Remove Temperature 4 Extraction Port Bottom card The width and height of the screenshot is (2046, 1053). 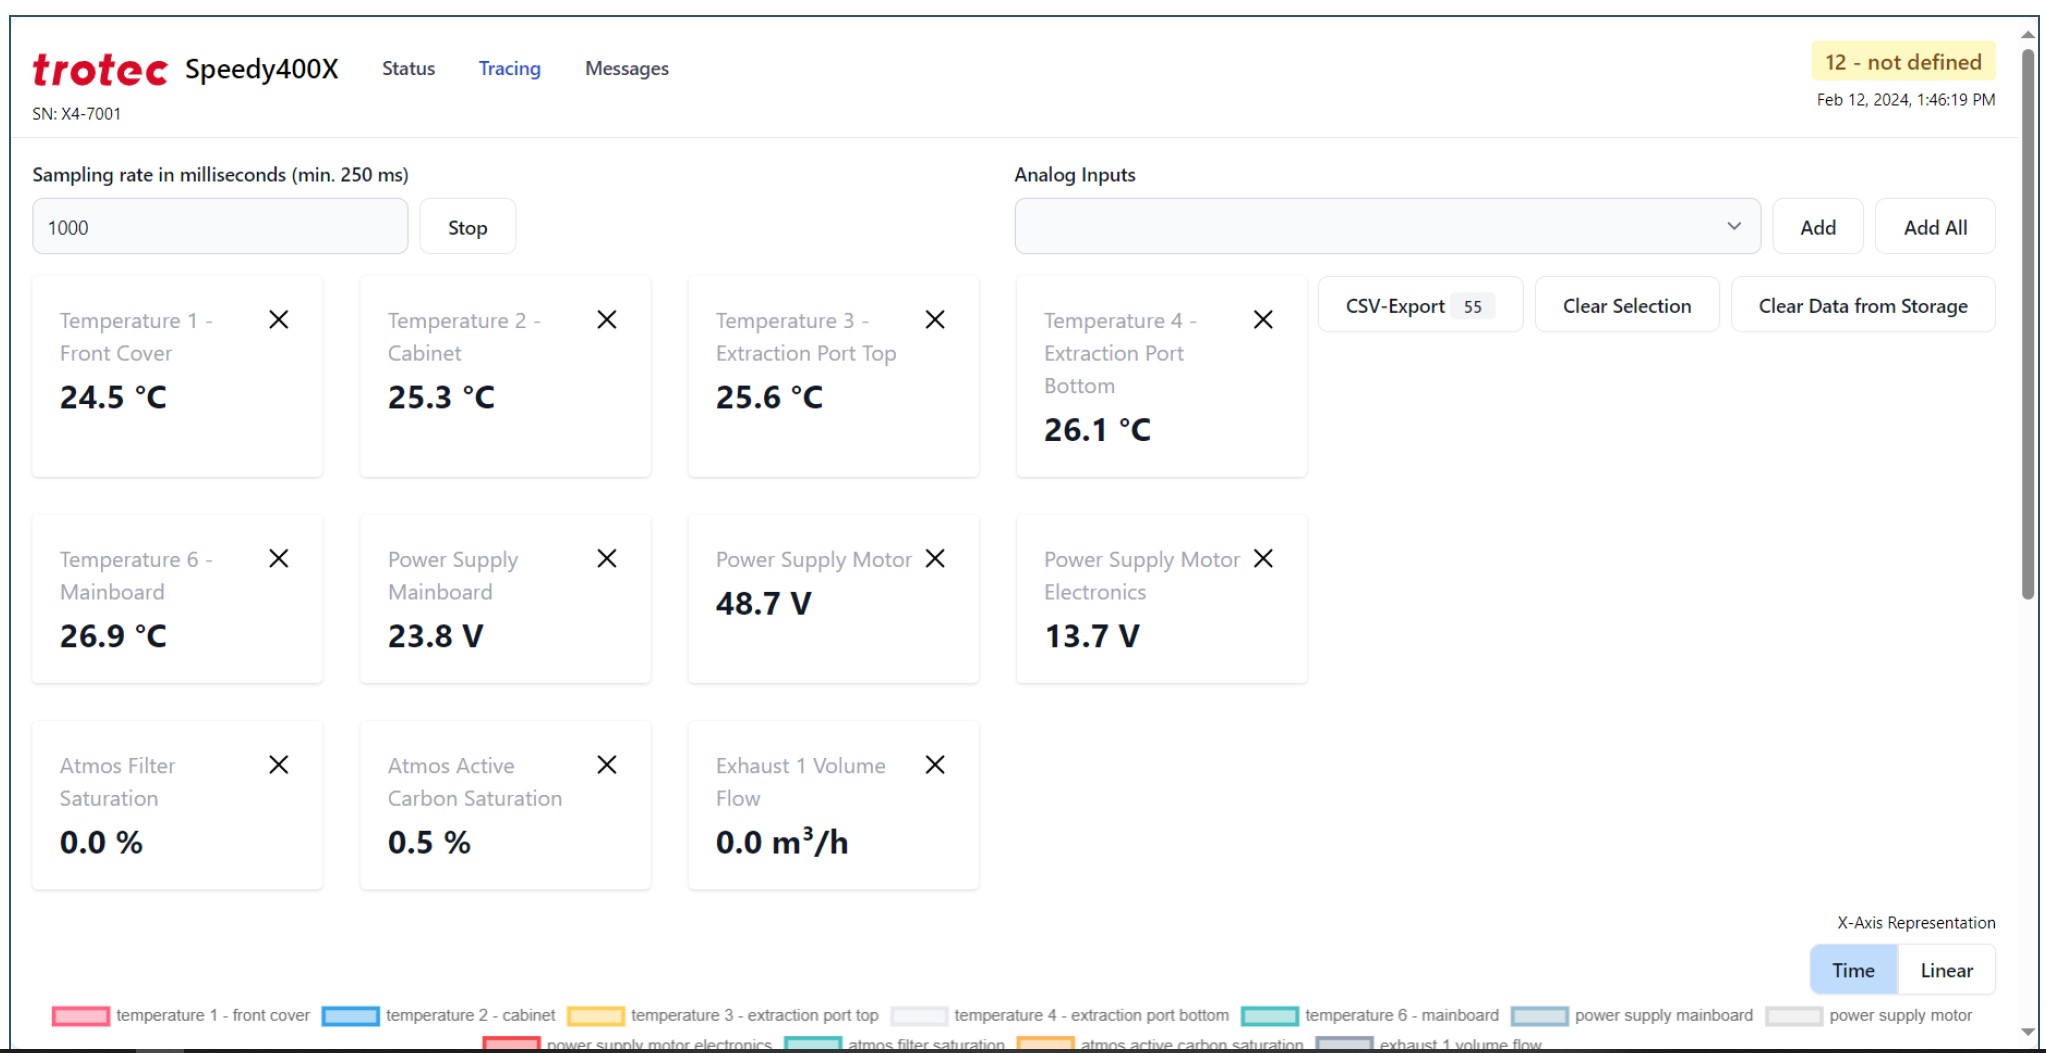pyautogui.click(x=1263, y=320)
